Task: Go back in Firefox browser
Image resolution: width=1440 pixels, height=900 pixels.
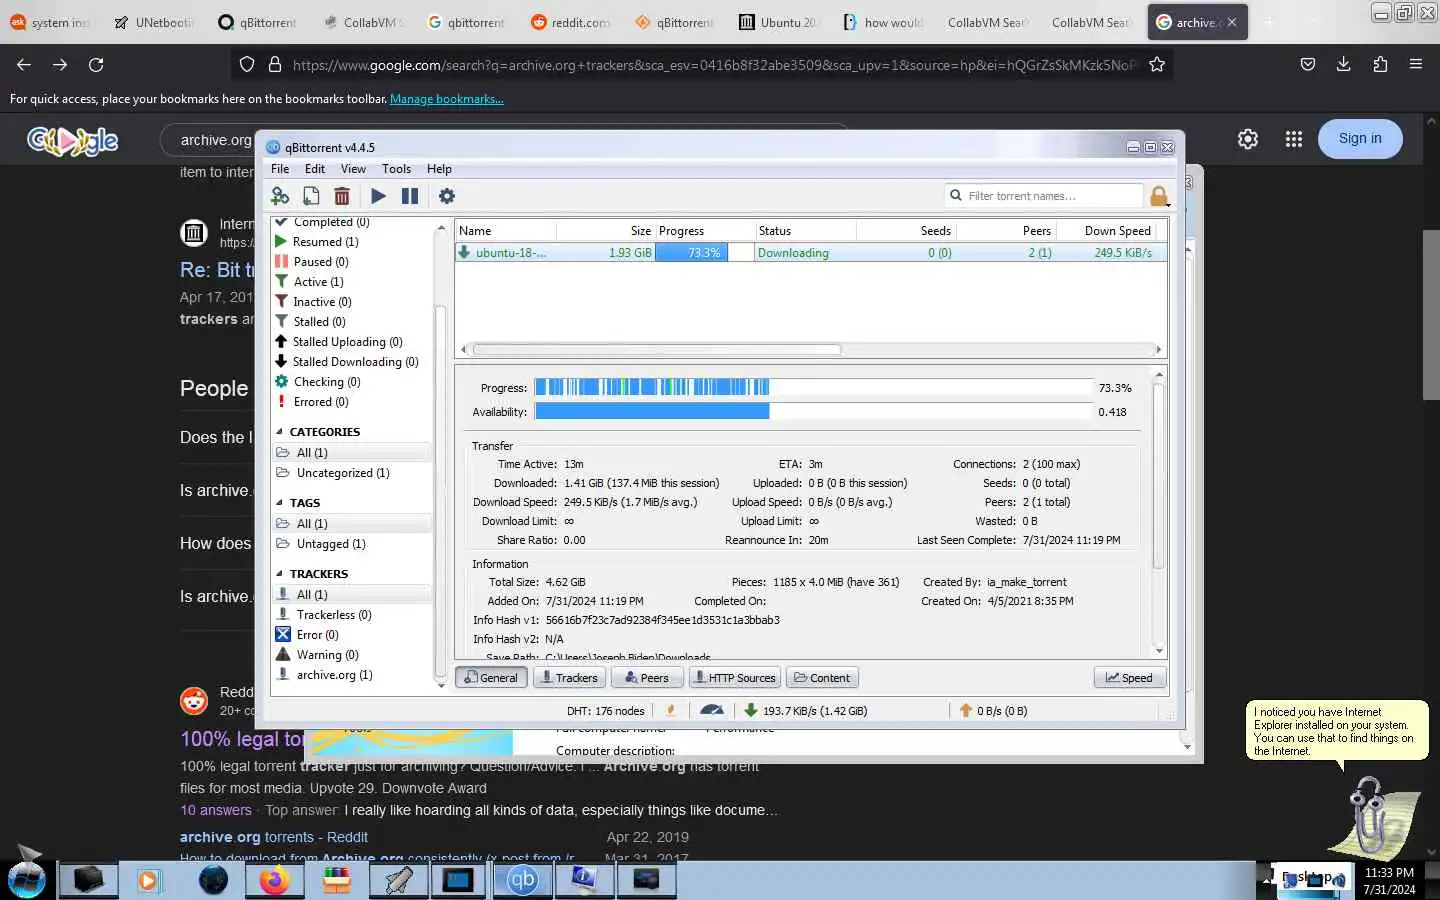Action: pos(24,64)
